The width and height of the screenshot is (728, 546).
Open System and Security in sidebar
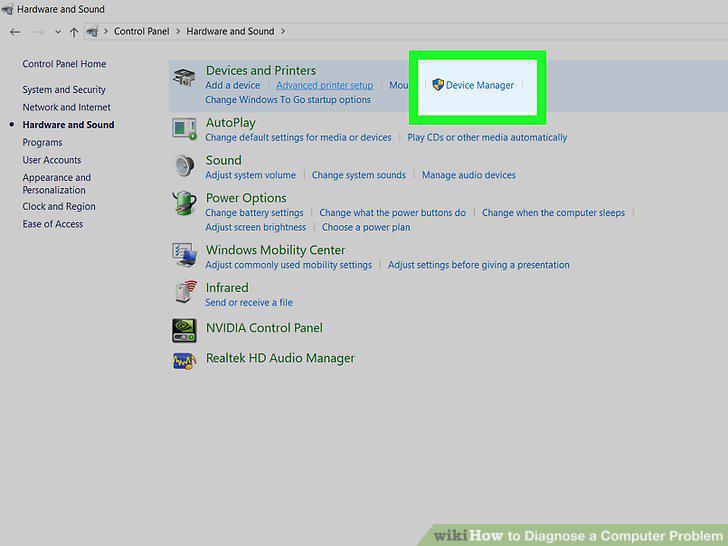coord(64,89)
